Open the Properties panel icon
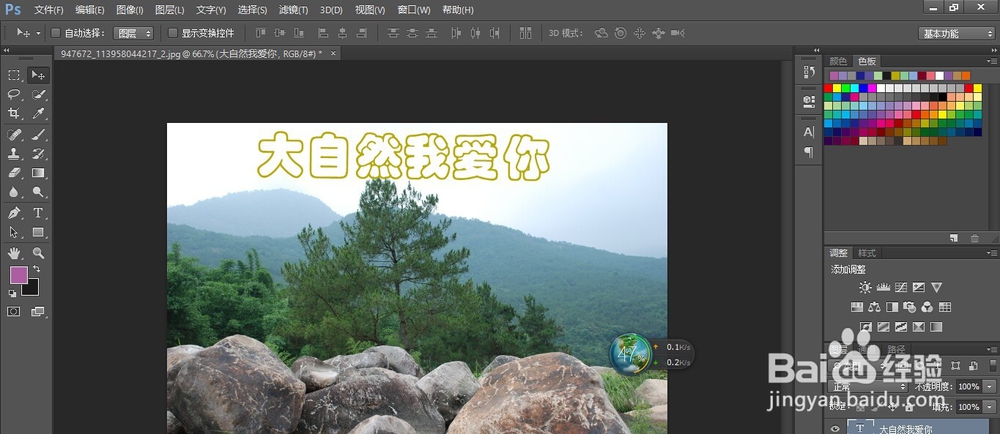The width and height of the screenshot is (1000, 434). [809, 101]
